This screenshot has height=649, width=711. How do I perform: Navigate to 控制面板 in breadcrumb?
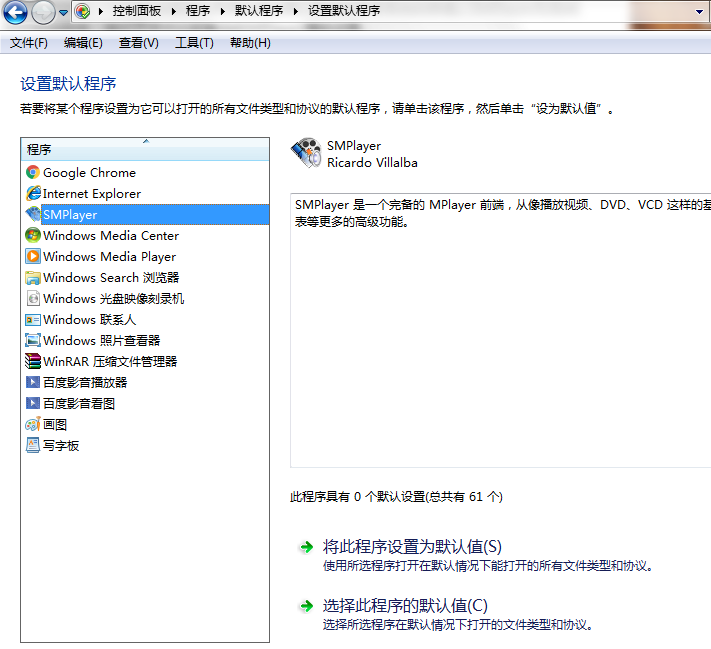point(136,11)
